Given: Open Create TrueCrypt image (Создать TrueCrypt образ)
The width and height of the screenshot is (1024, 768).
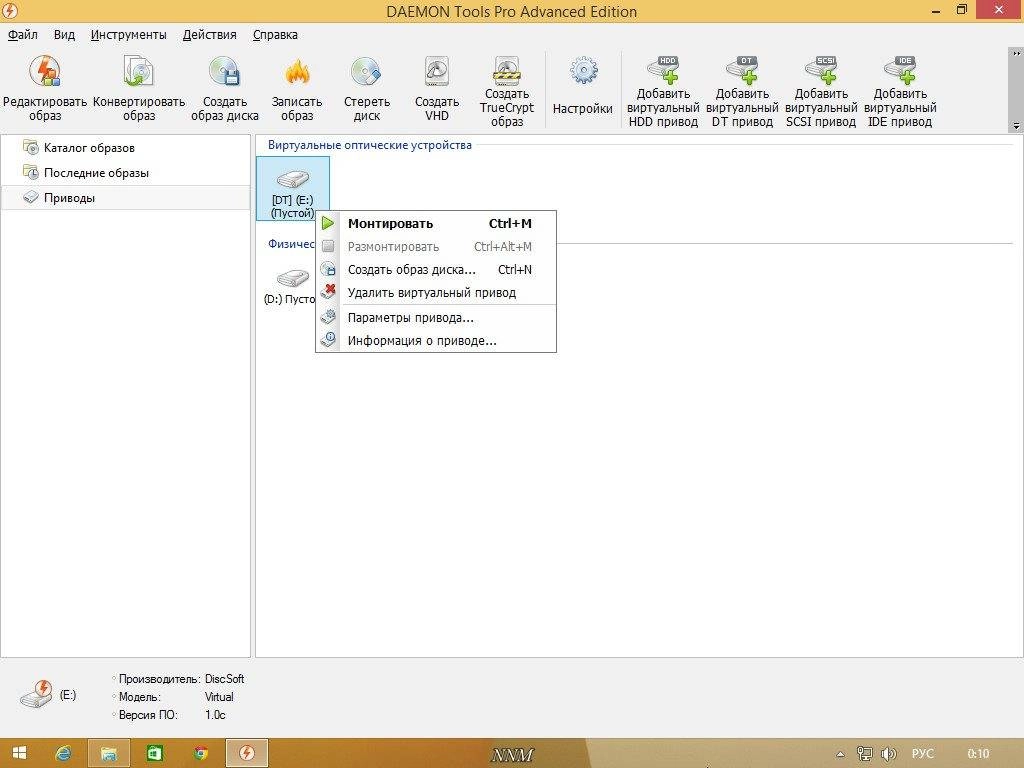Looking at the screenshot, I should [507, 91].
